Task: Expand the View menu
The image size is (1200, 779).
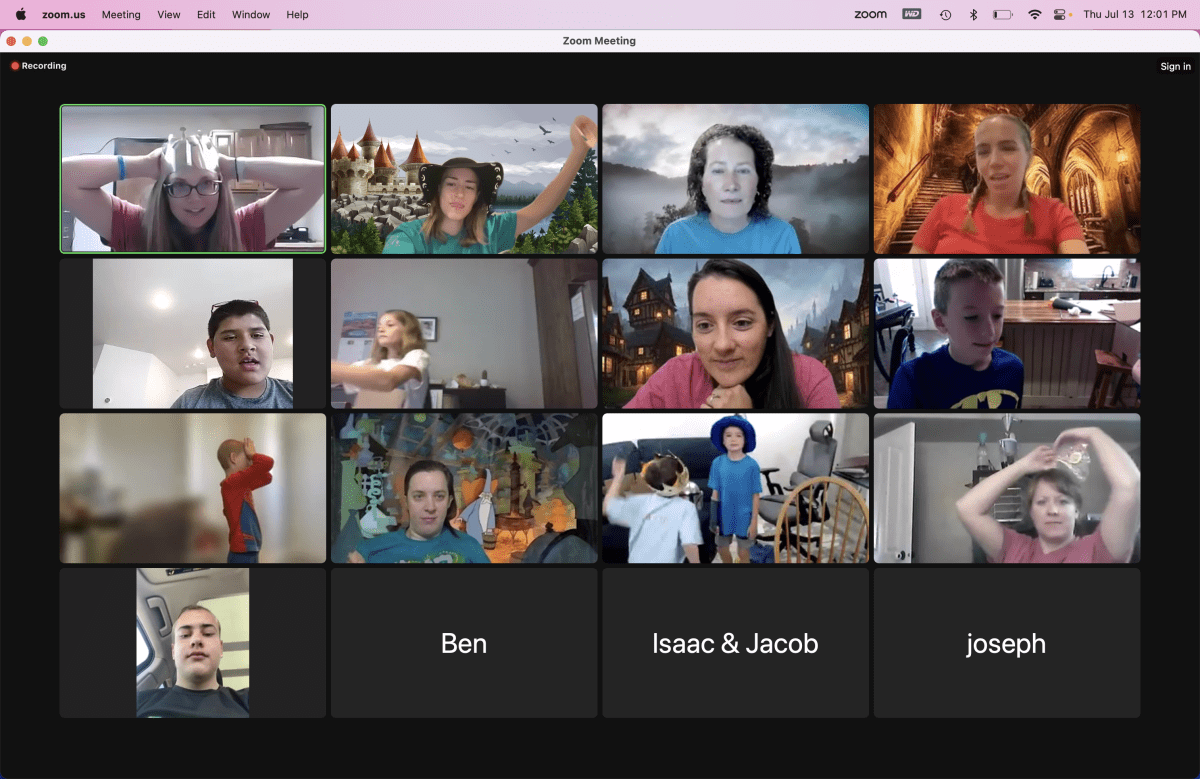Action: tap(169, 14)
